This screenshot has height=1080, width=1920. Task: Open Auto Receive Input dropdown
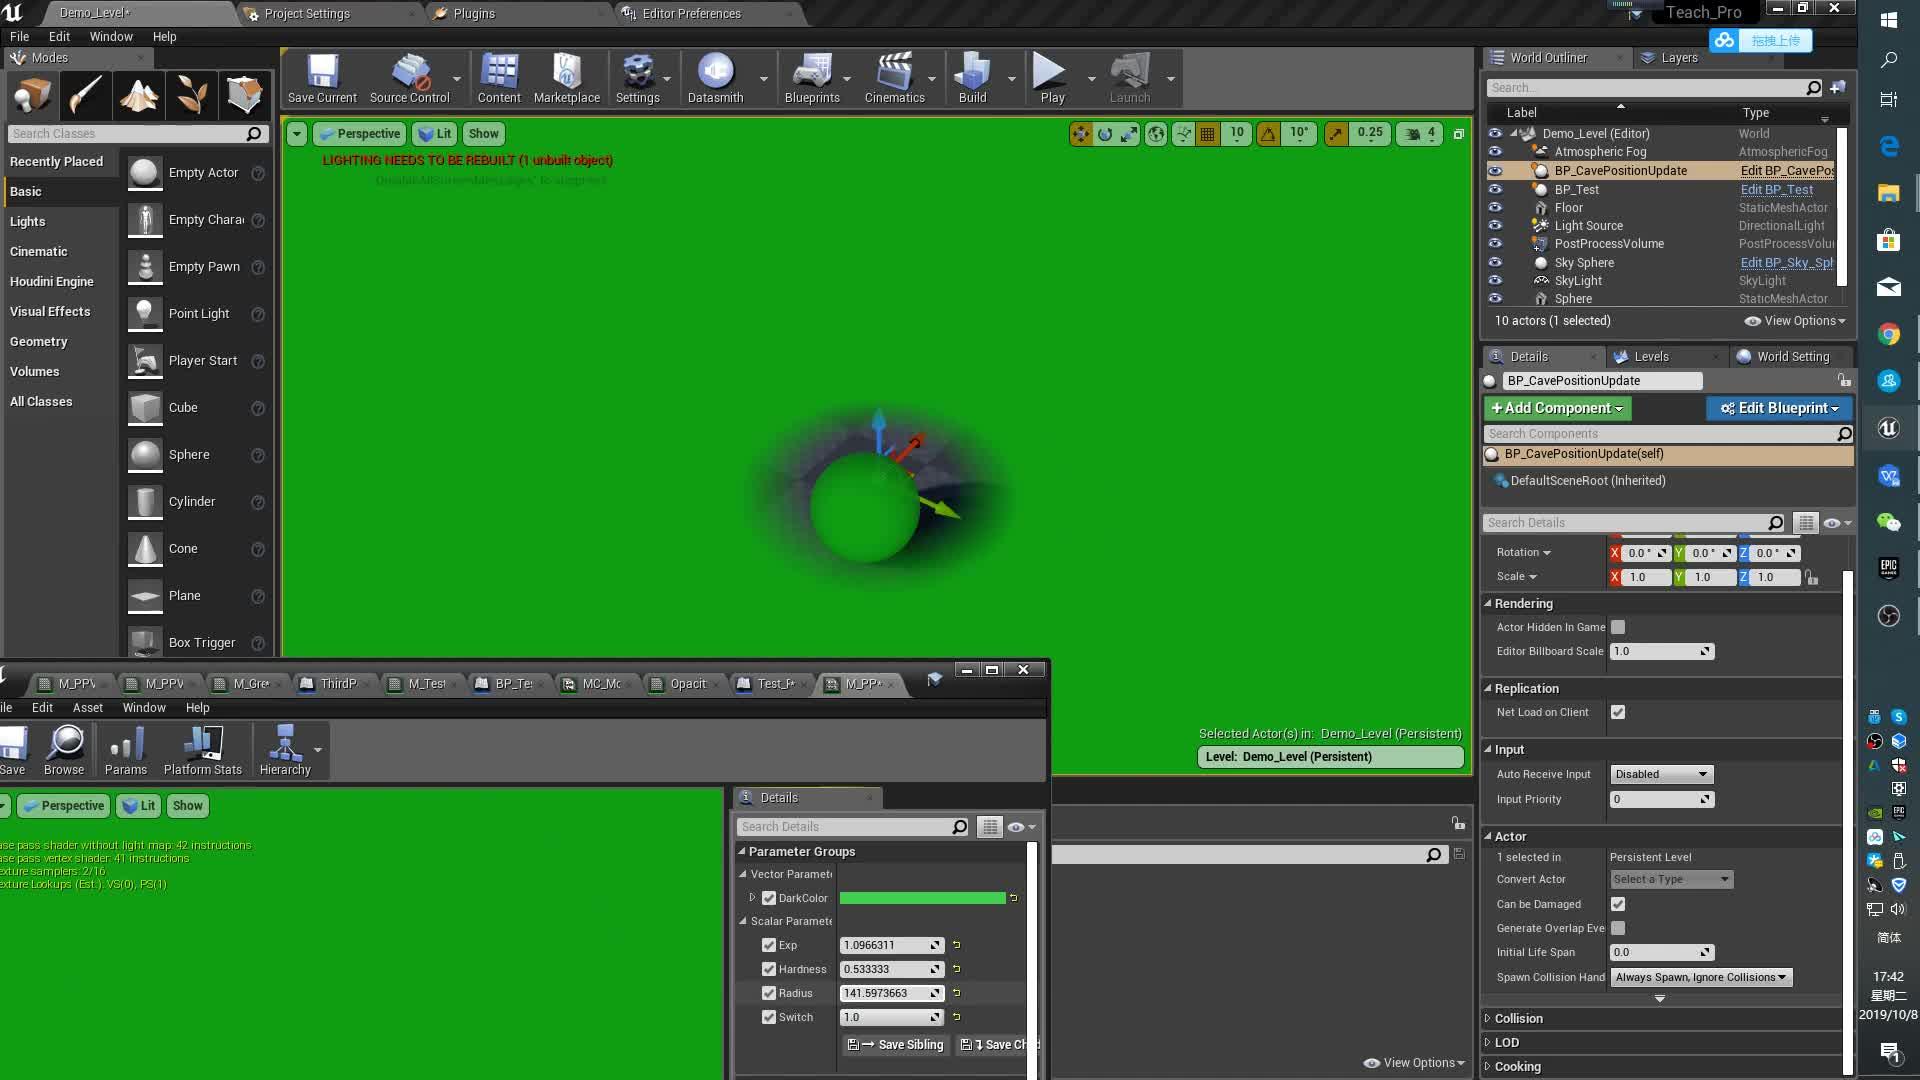click(x=1661, y=774)
